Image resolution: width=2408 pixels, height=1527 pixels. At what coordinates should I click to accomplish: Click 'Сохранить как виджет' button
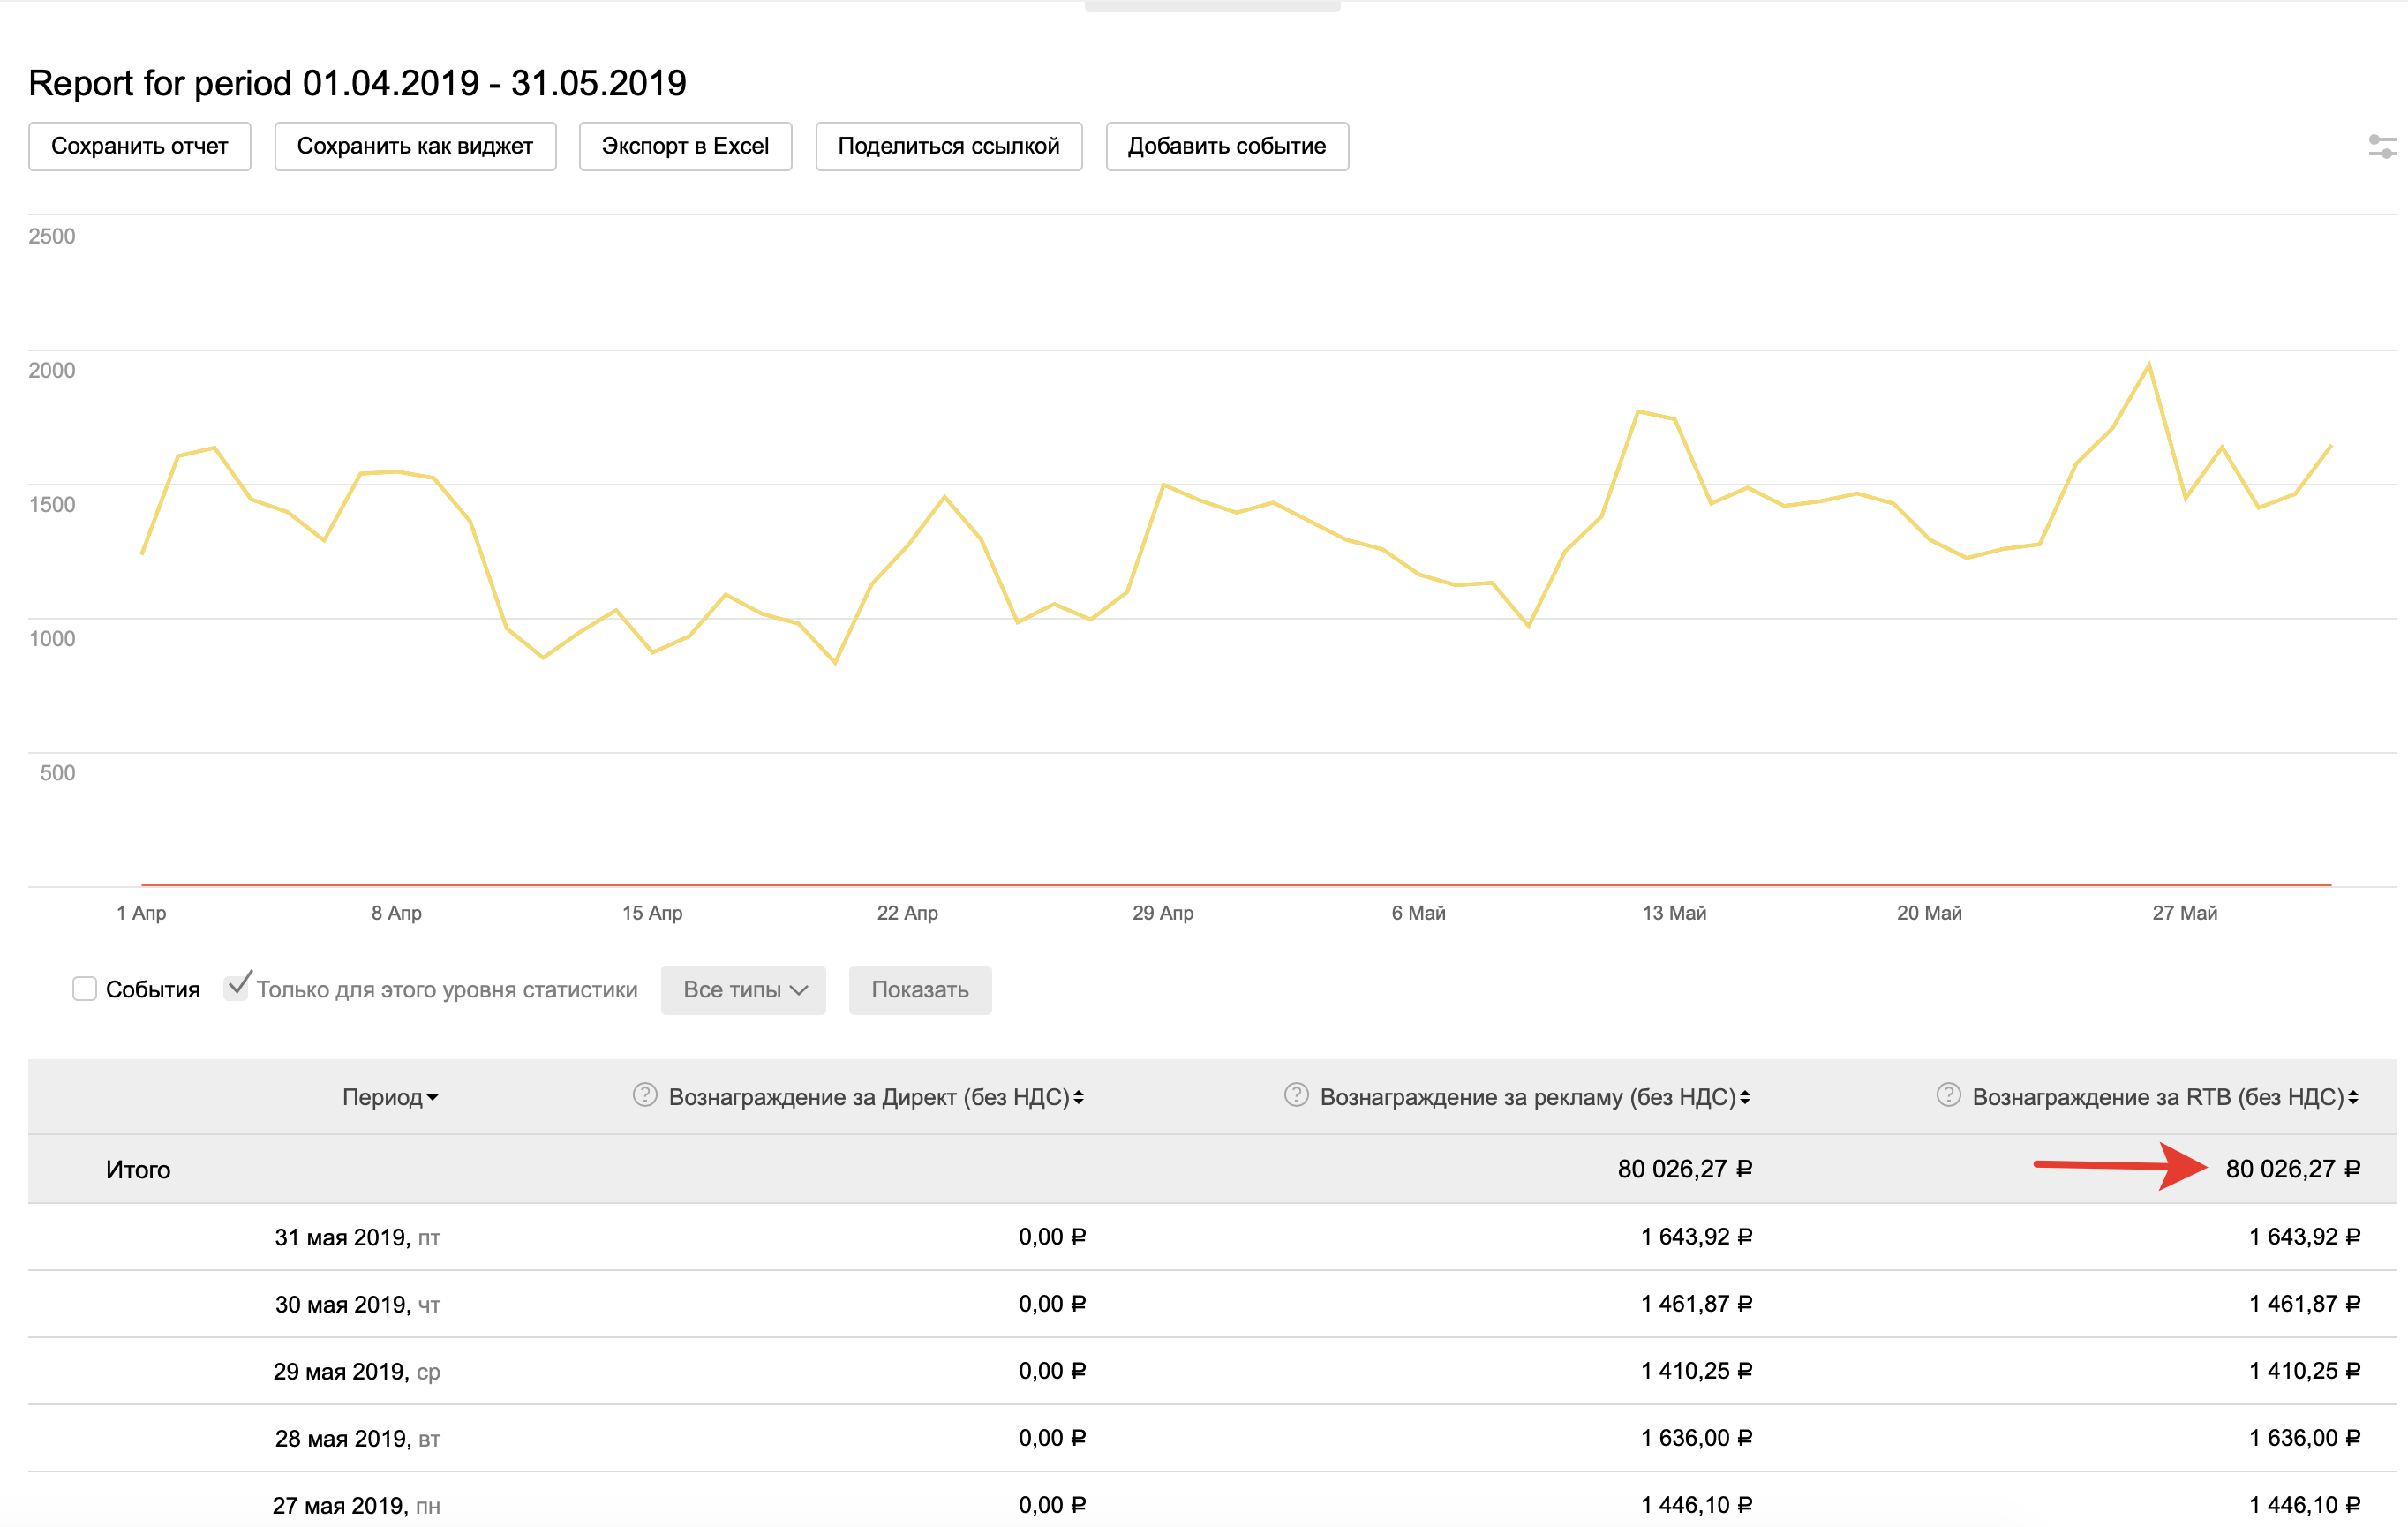click(415, 147)
